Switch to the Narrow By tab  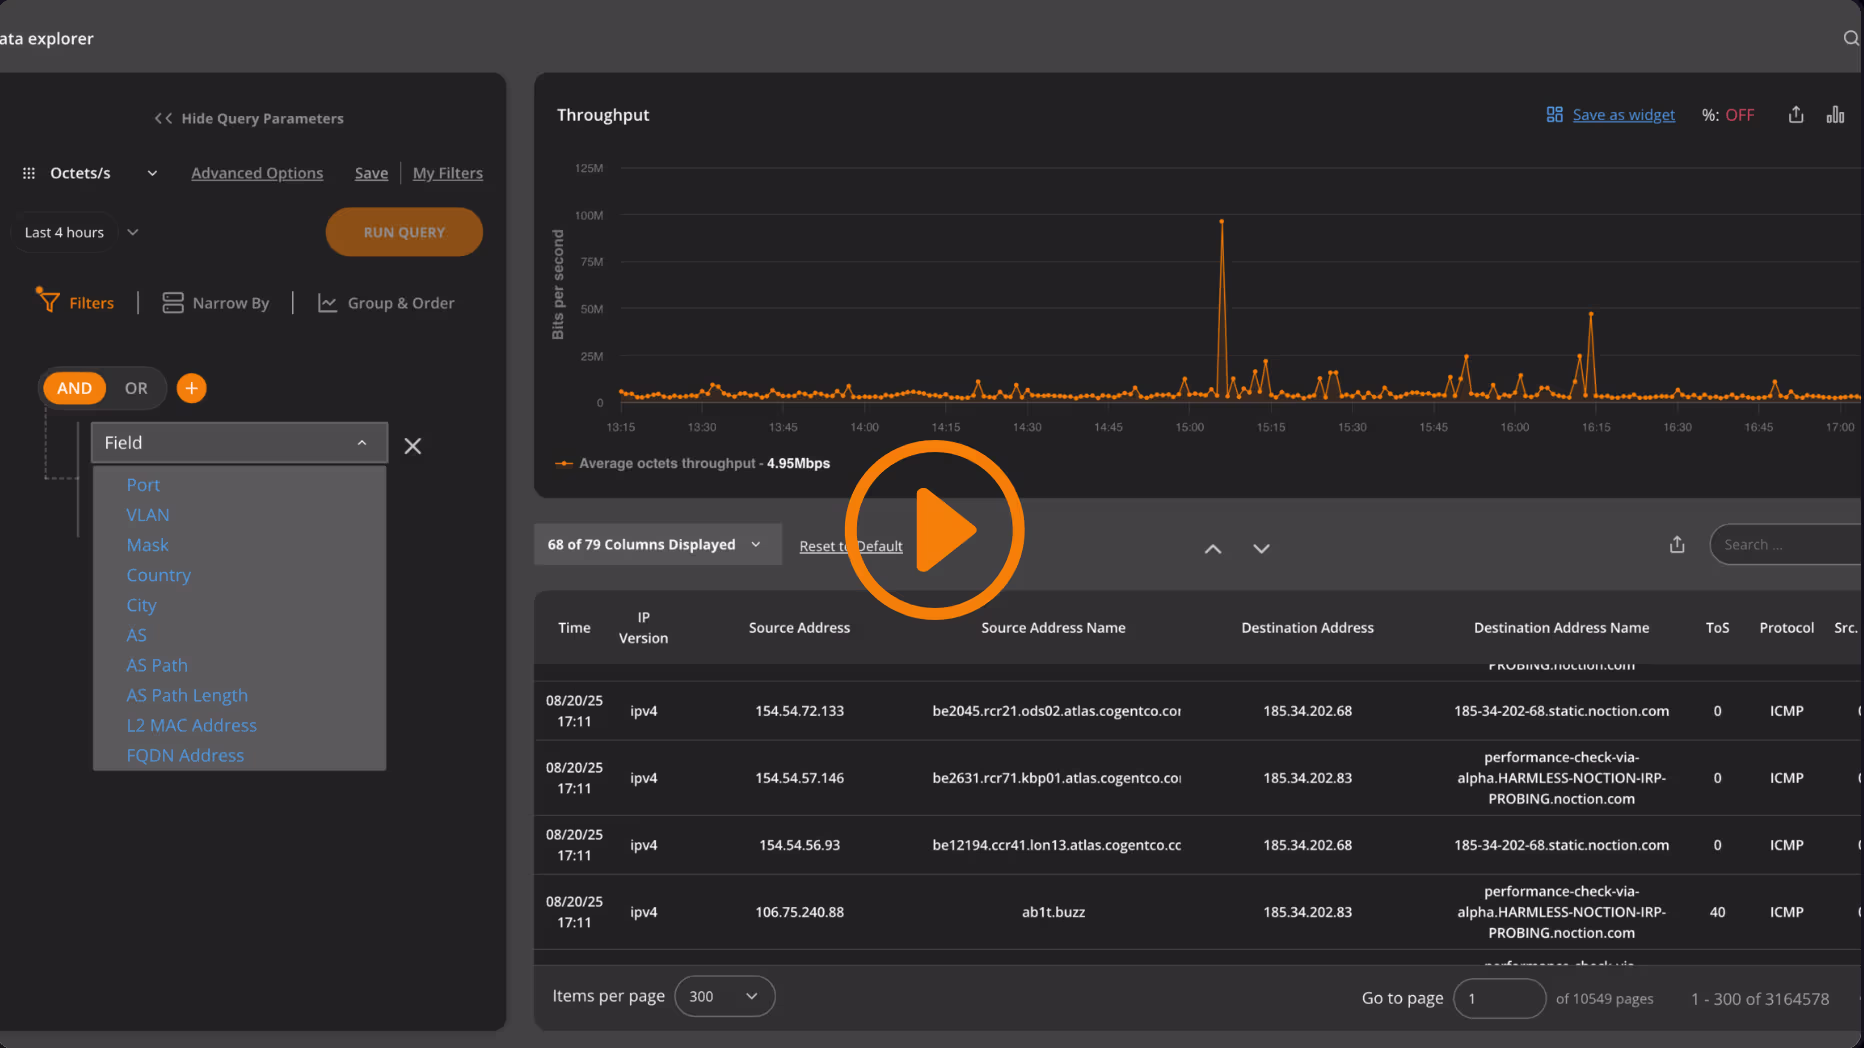216,303
